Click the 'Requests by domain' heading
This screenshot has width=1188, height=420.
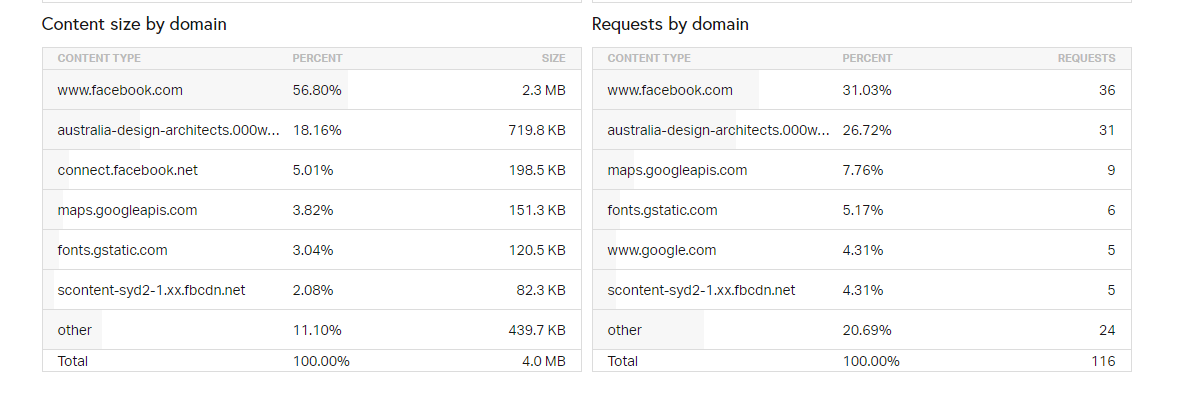[x=670, y=24]
